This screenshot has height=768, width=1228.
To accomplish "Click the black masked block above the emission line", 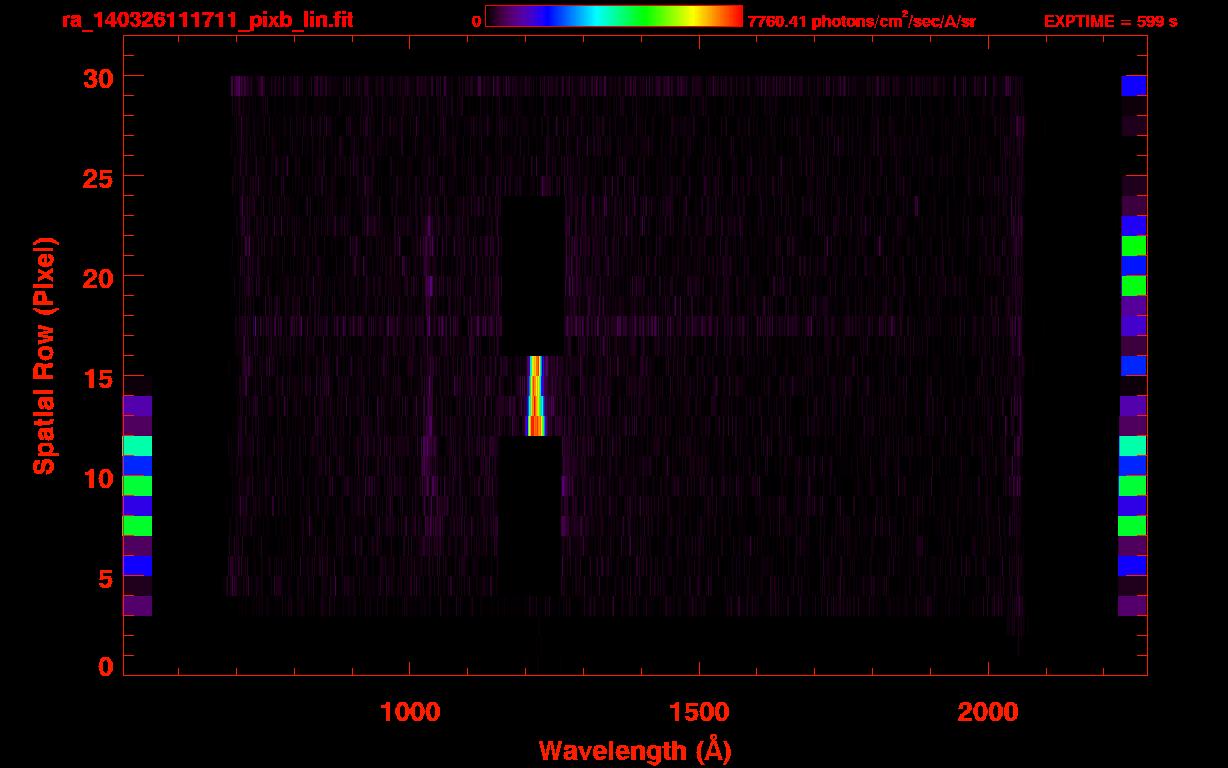I will click(533, 275).
